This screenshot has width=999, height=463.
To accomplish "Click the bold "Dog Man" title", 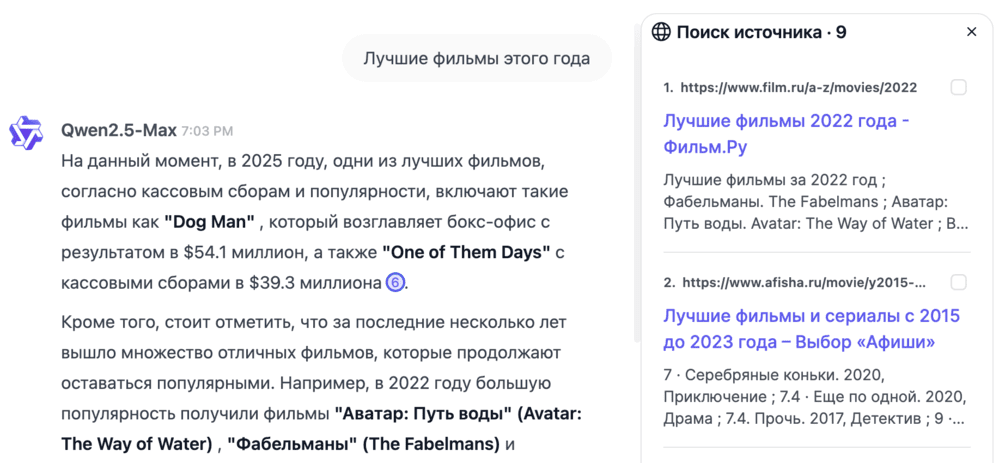I will pos(210,221).
